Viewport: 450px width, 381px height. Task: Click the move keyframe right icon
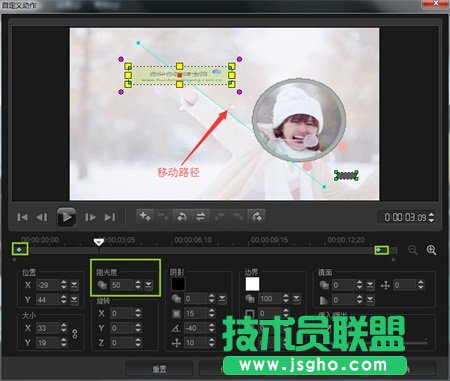238,216
